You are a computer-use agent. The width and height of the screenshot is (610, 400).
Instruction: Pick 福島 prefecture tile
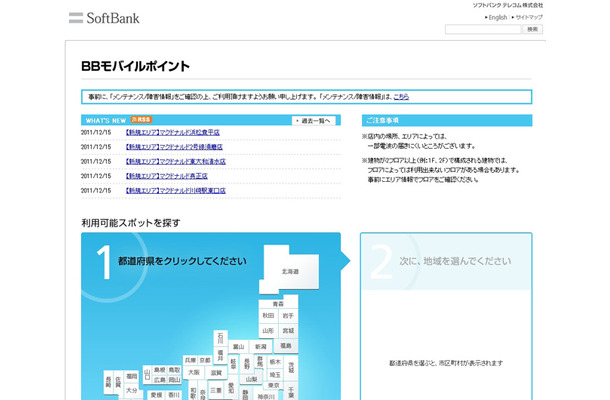tap(286, 346)
